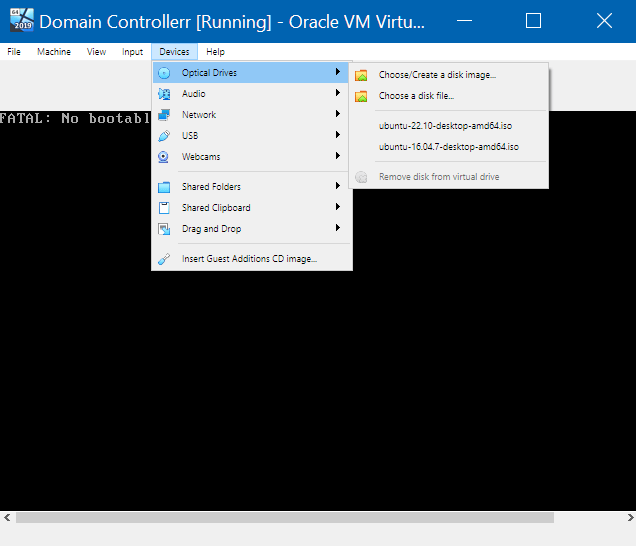The width and height of the screenshot is (636, 546).
Task: Select the Shared Folders menu entry
Action: 252,187
